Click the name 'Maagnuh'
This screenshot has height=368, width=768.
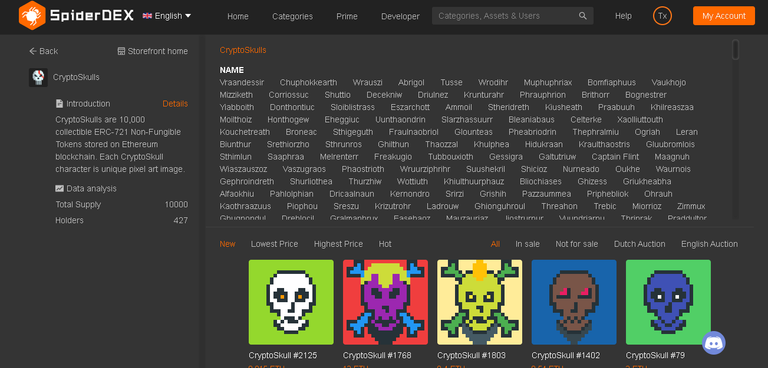(x=672, y=157)
